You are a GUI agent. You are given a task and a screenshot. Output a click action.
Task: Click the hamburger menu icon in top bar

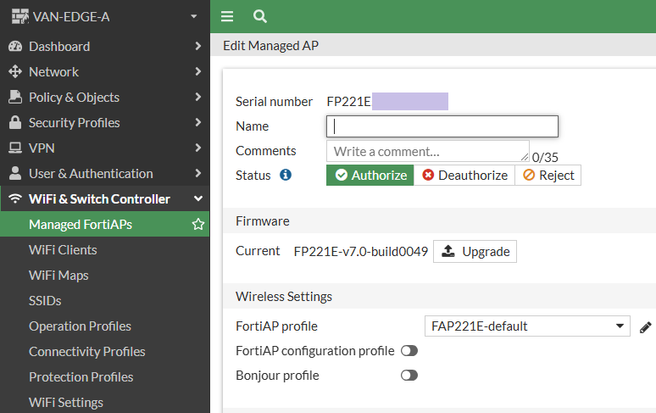(227, 16)
